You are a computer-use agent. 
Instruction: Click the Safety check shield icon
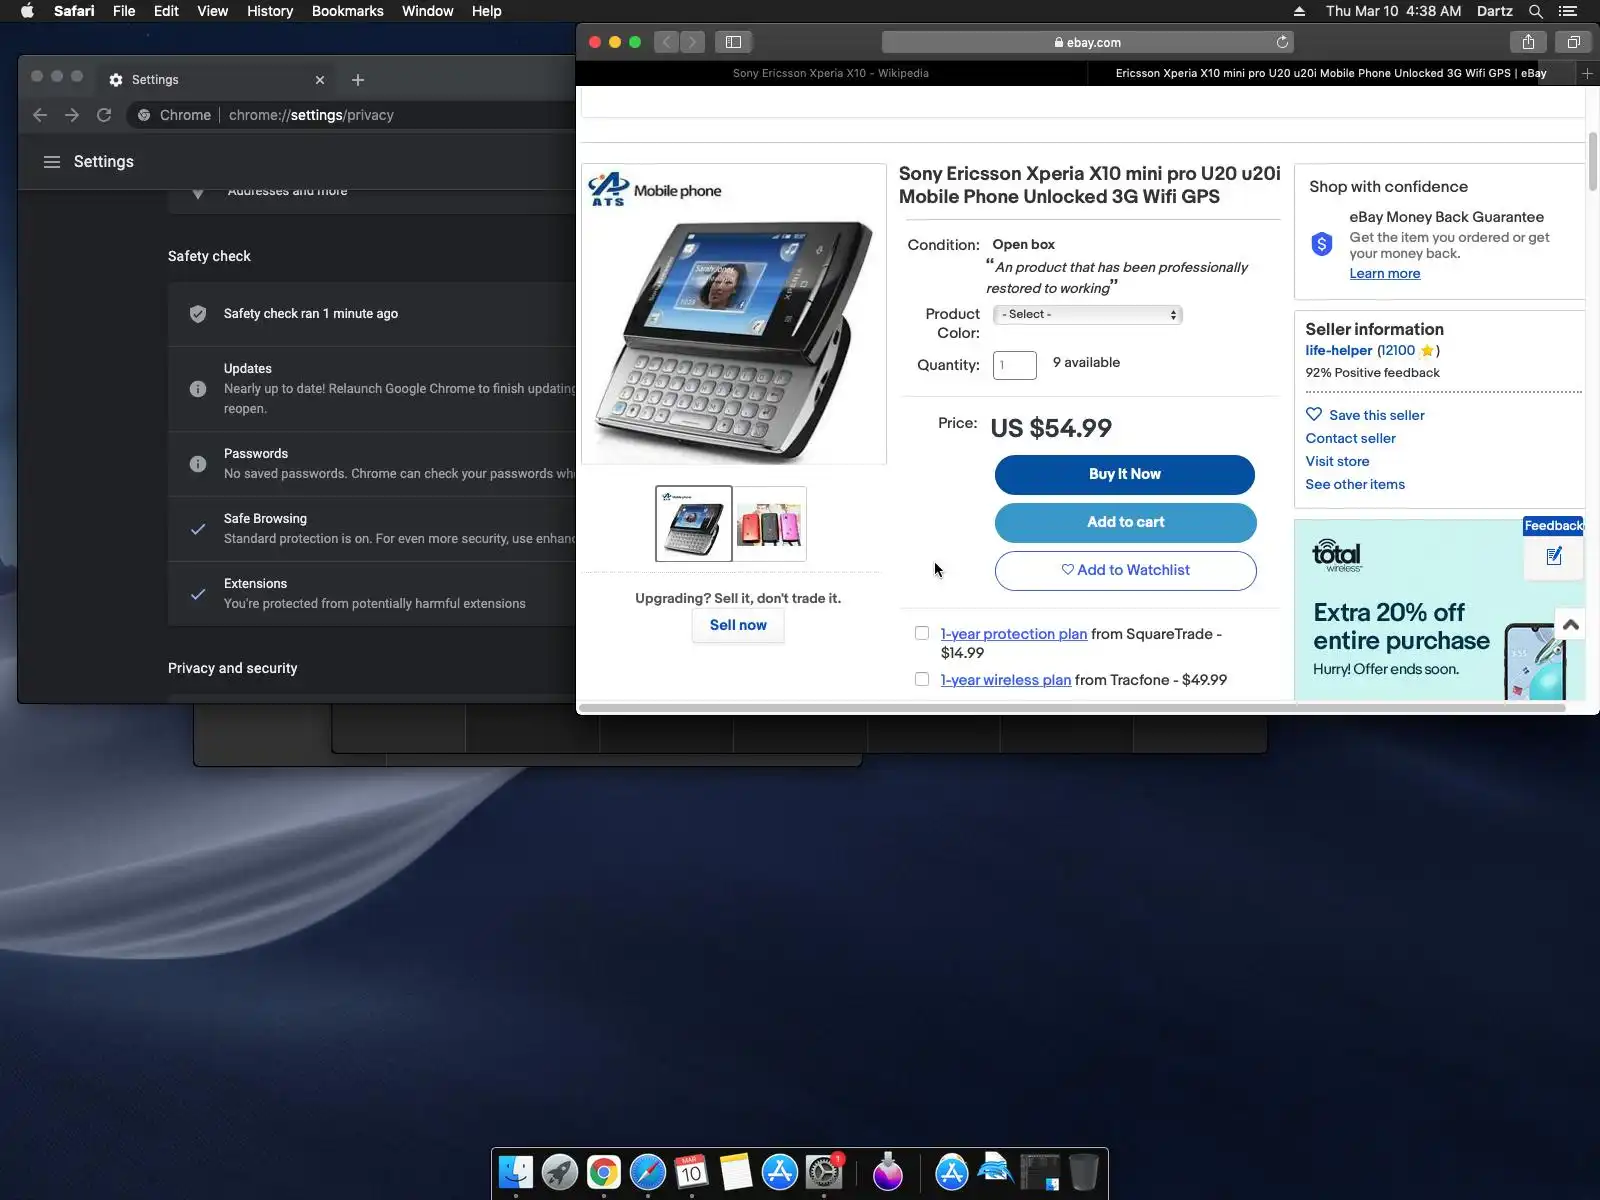pyautogui.click(x=198, y=314)
